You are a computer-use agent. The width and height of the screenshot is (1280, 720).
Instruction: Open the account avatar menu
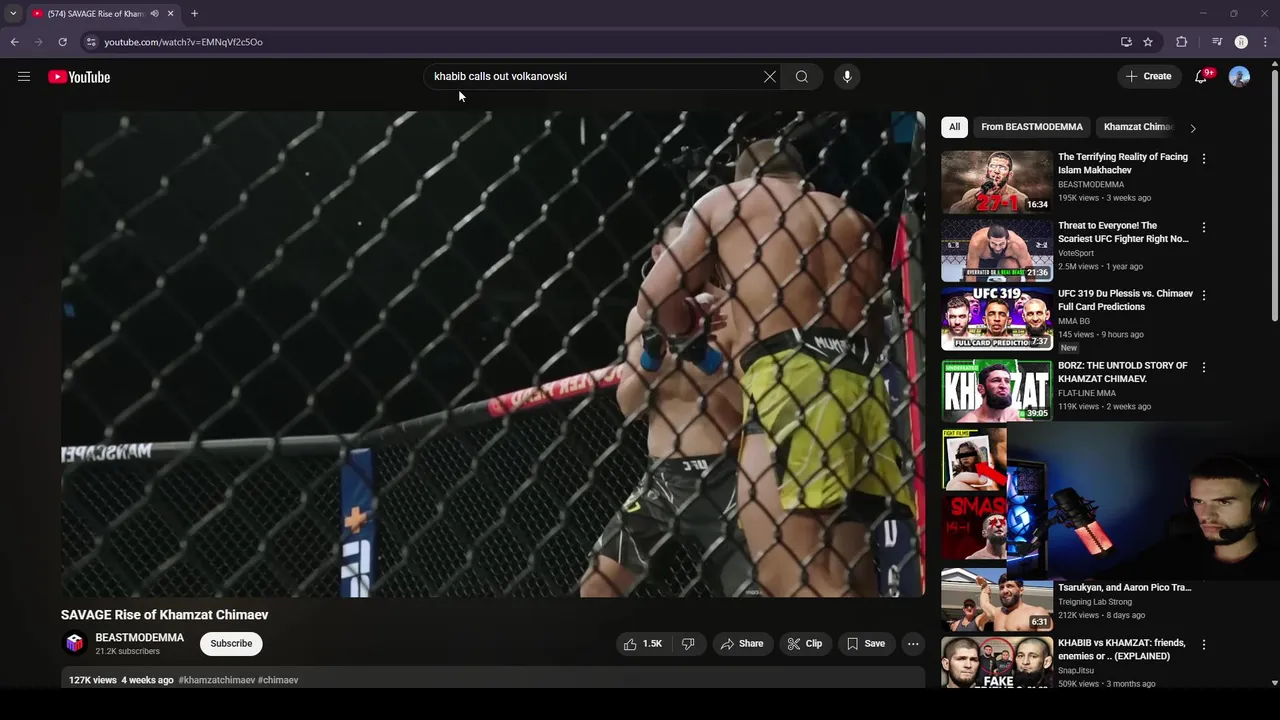point(1239,77)
